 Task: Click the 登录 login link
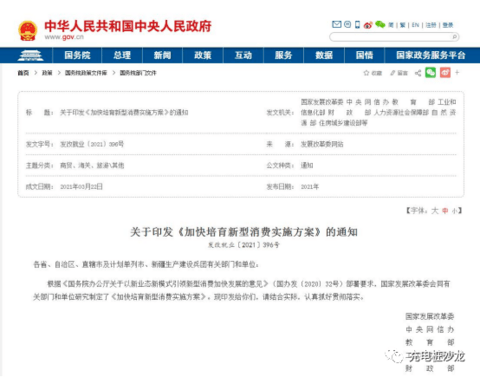point(448,25)
